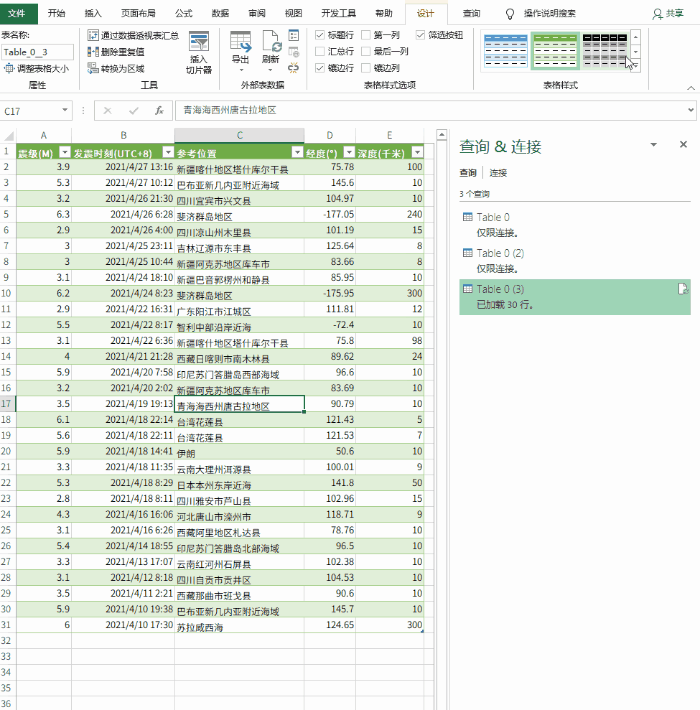Expand the table styles gallery
This screenshot has width=700, height=710.
tap(636, 66)
